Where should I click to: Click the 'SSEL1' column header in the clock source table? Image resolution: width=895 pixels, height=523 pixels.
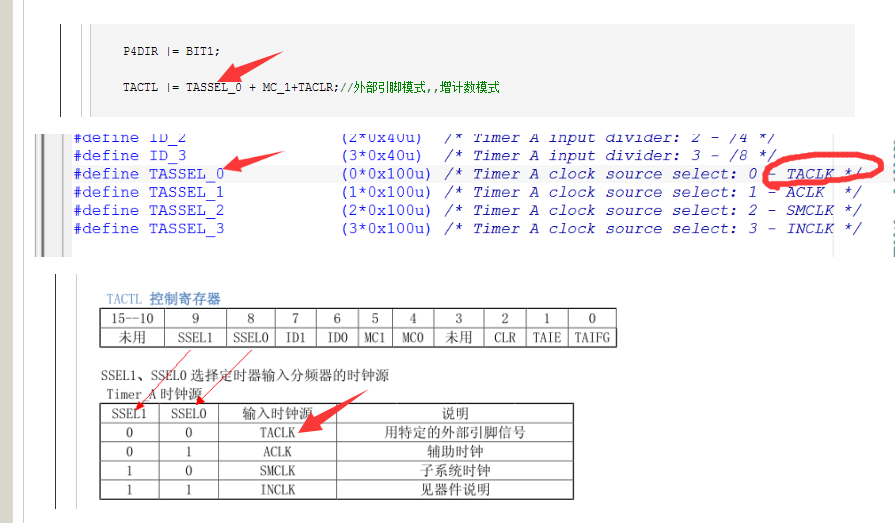[129, 413]
